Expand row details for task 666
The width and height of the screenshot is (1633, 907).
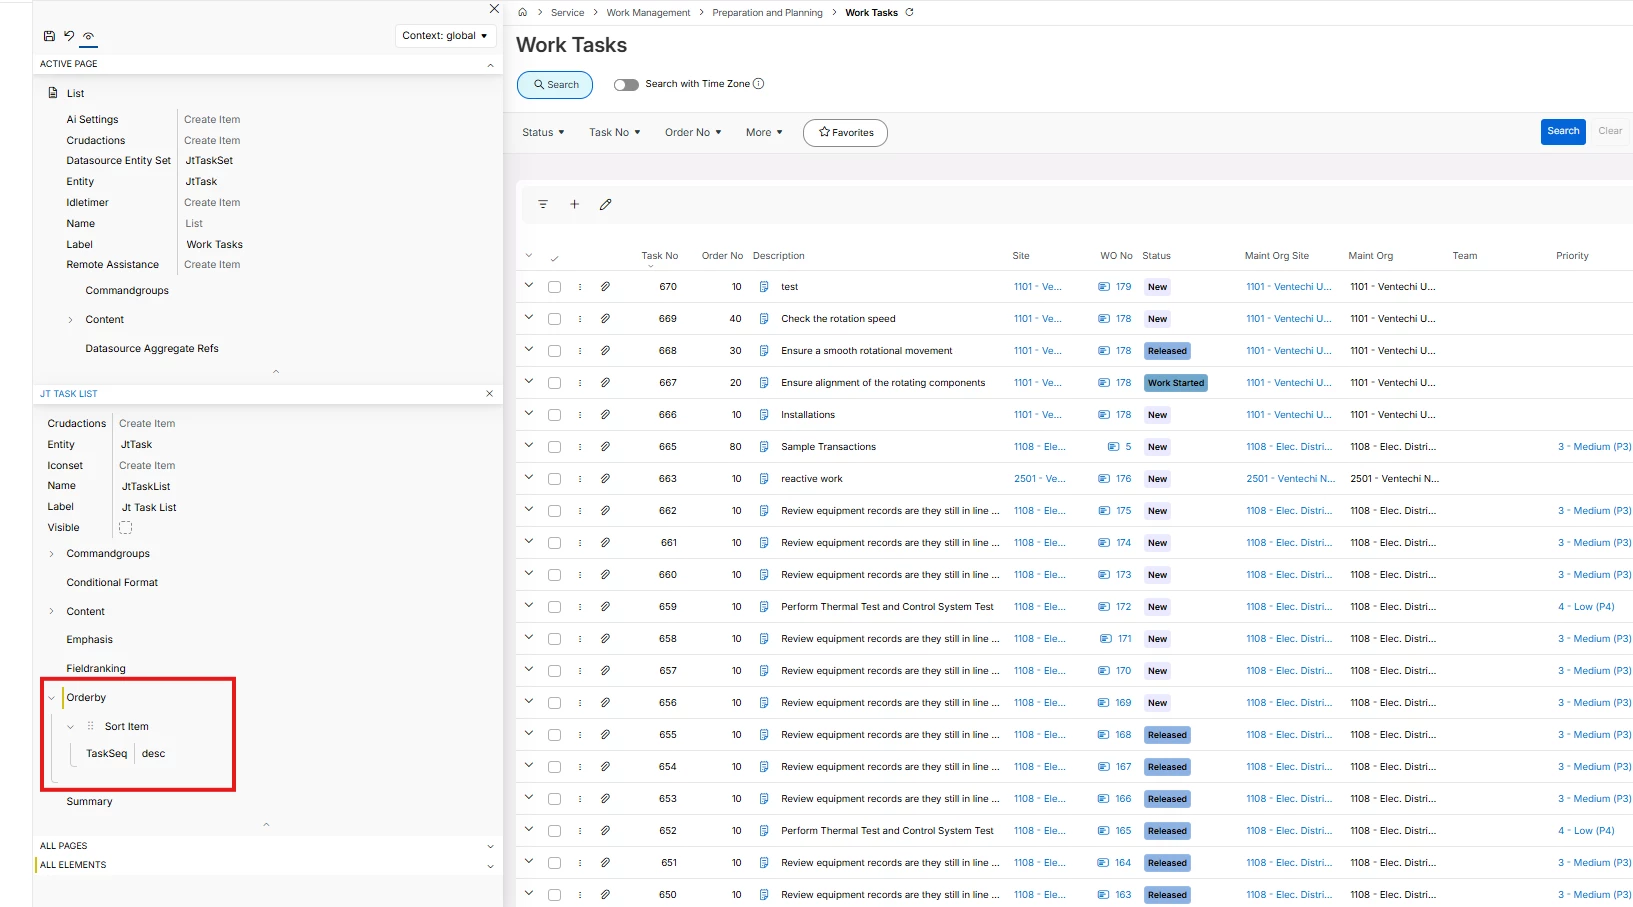(529, 414)
